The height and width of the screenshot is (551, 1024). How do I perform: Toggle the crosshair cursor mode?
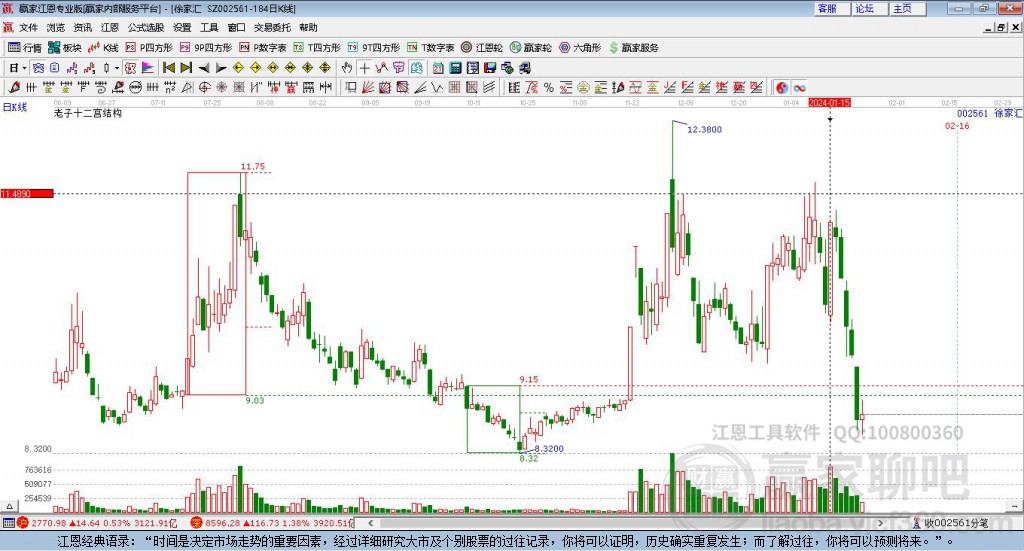[x=365, y=68]
